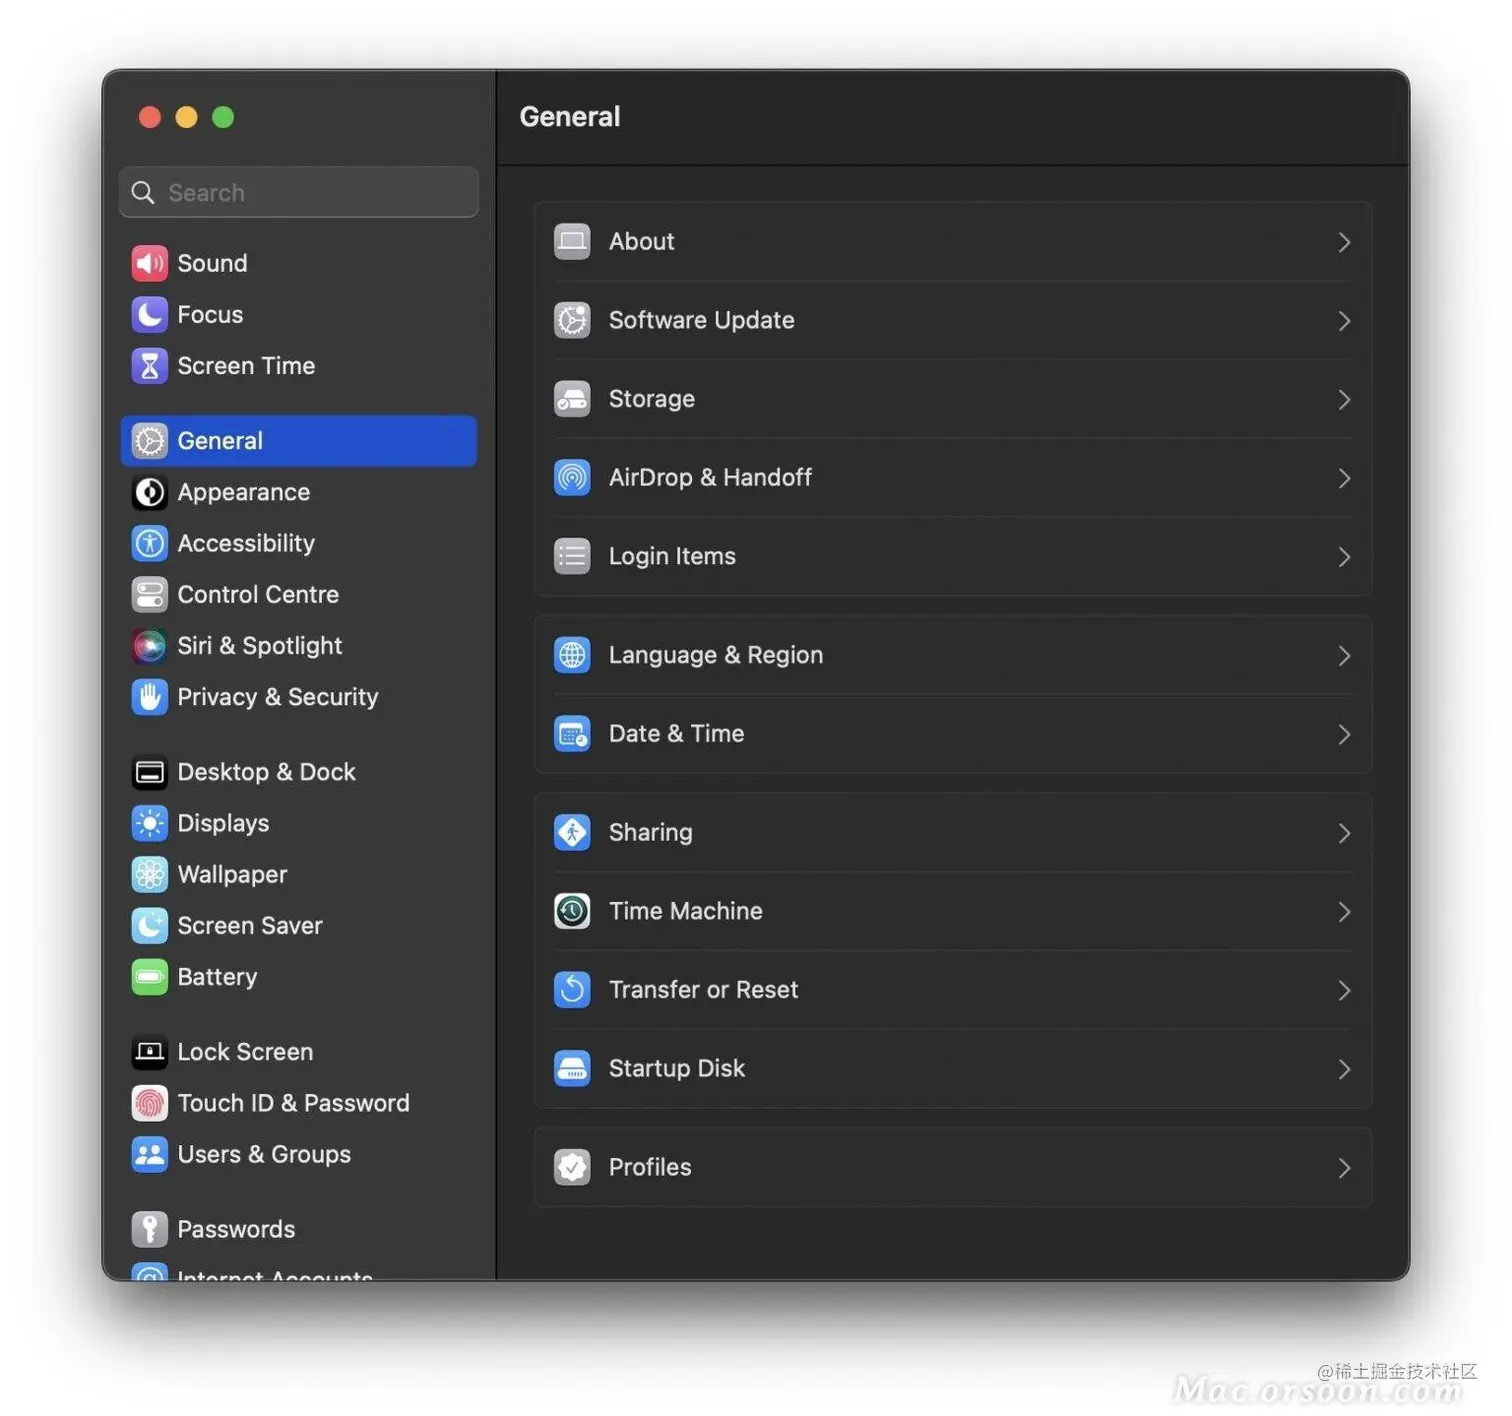Open the Date & Time label
Viewport: 1512px width, 1416px height.
pyautogui.click(x=677, y=734)
